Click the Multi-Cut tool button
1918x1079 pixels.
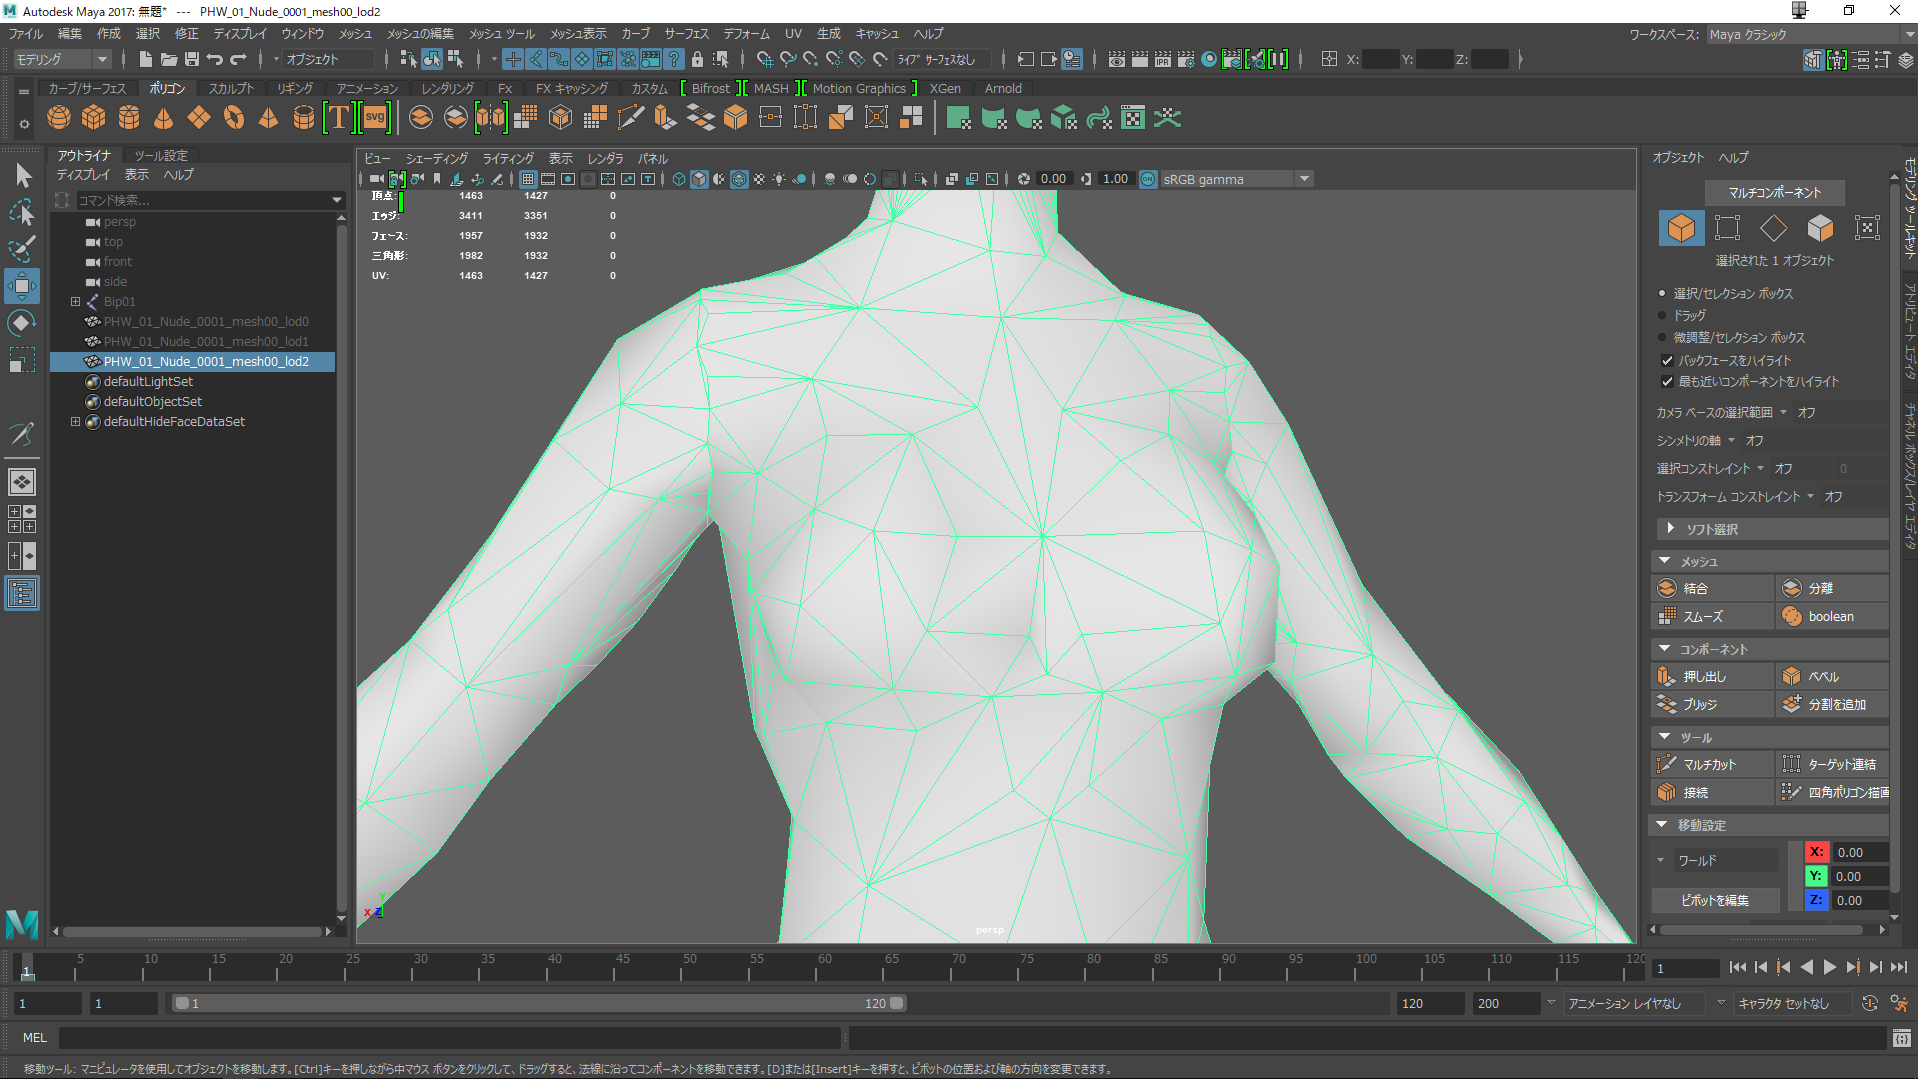tap(1711, 764)
